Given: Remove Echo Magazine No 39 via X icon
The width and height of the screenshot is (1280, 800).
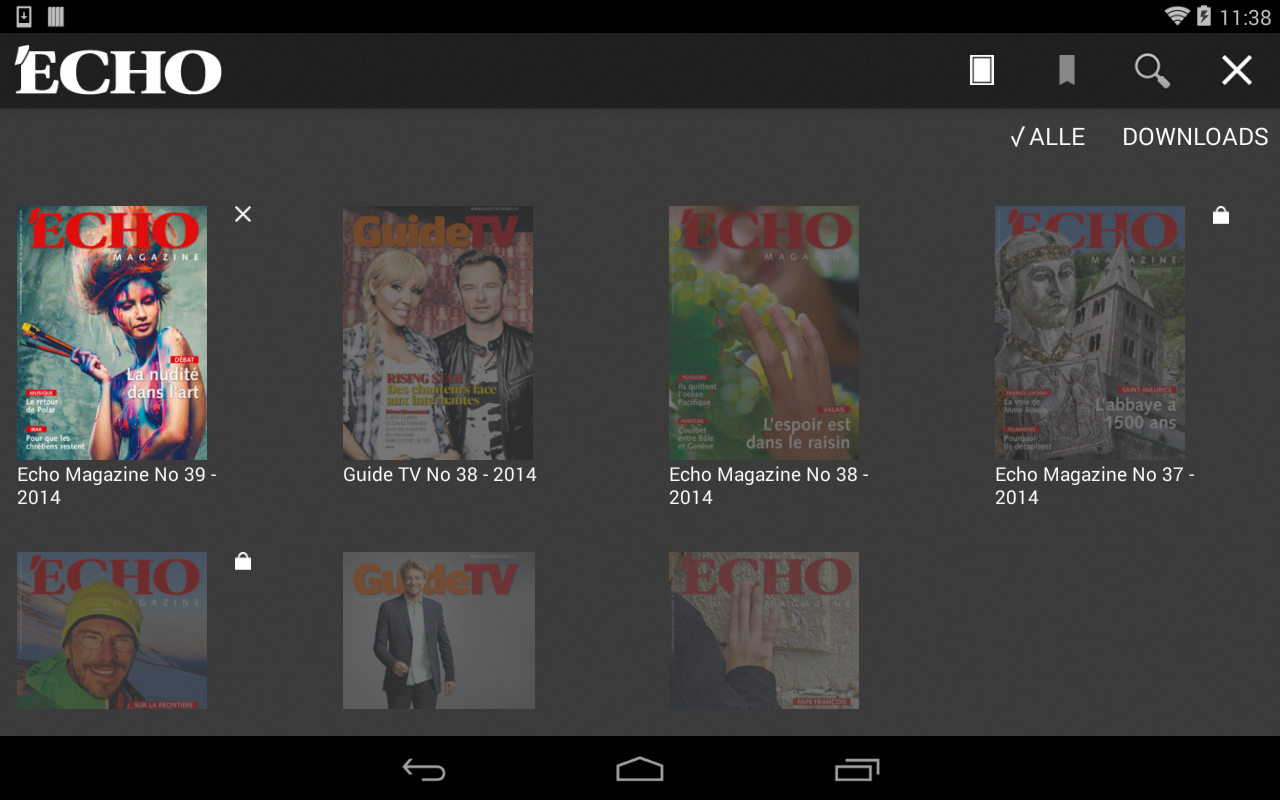Looking at the screenshot, I should pos(243,214).
